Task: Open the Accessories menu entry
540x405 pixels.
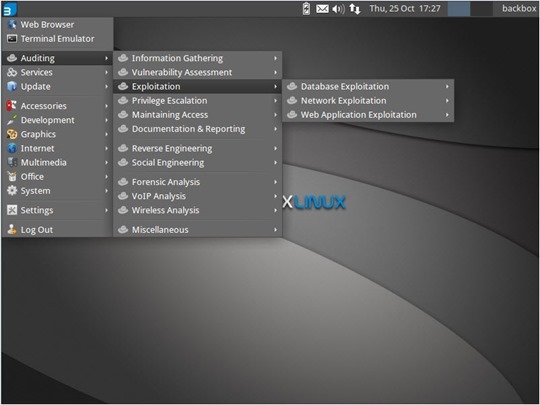Action: pyautogui.click(x=58, y=105)
